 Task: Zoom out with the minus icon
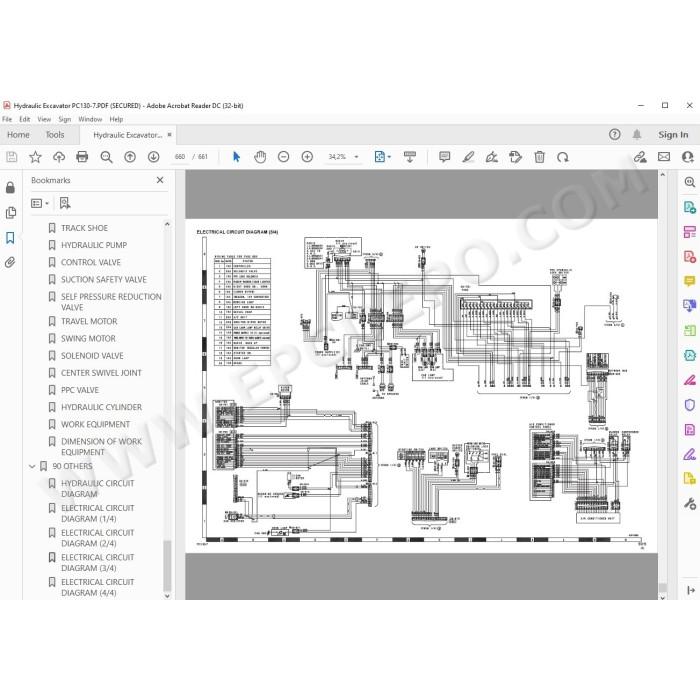(283, 157)
